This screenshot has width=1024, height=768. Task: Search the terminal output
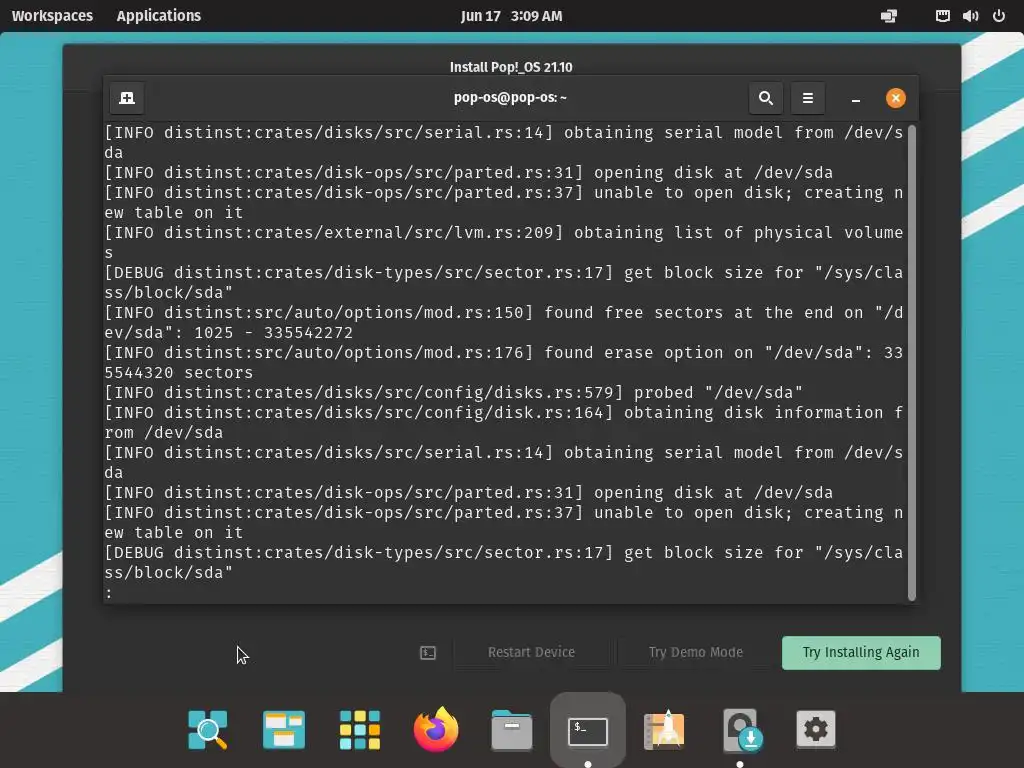click(x=765, y=98)
